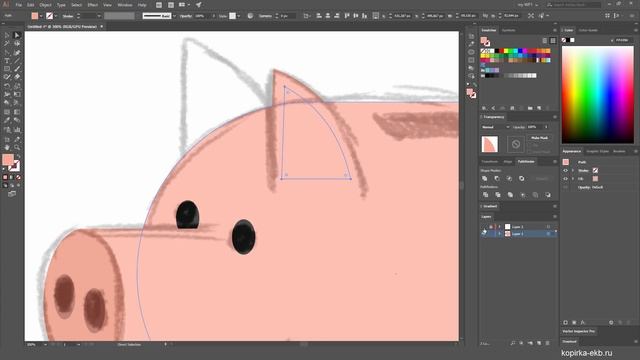This screenshot has width=640, height=360.
Task: Toggle visibility of Layer 1
Action: [x=484, y=233]
